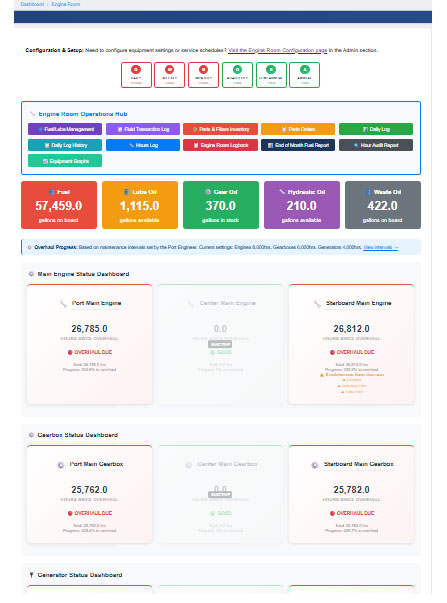Open the inactive Center Main Engine card
Image resolution: width=447 pixels, height=603 pixels.
click(220, 344)
